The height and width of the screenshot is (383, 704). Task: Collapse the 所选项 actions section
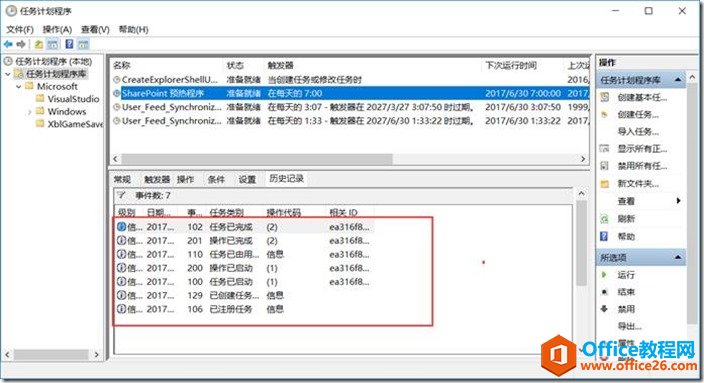[678, 257]
